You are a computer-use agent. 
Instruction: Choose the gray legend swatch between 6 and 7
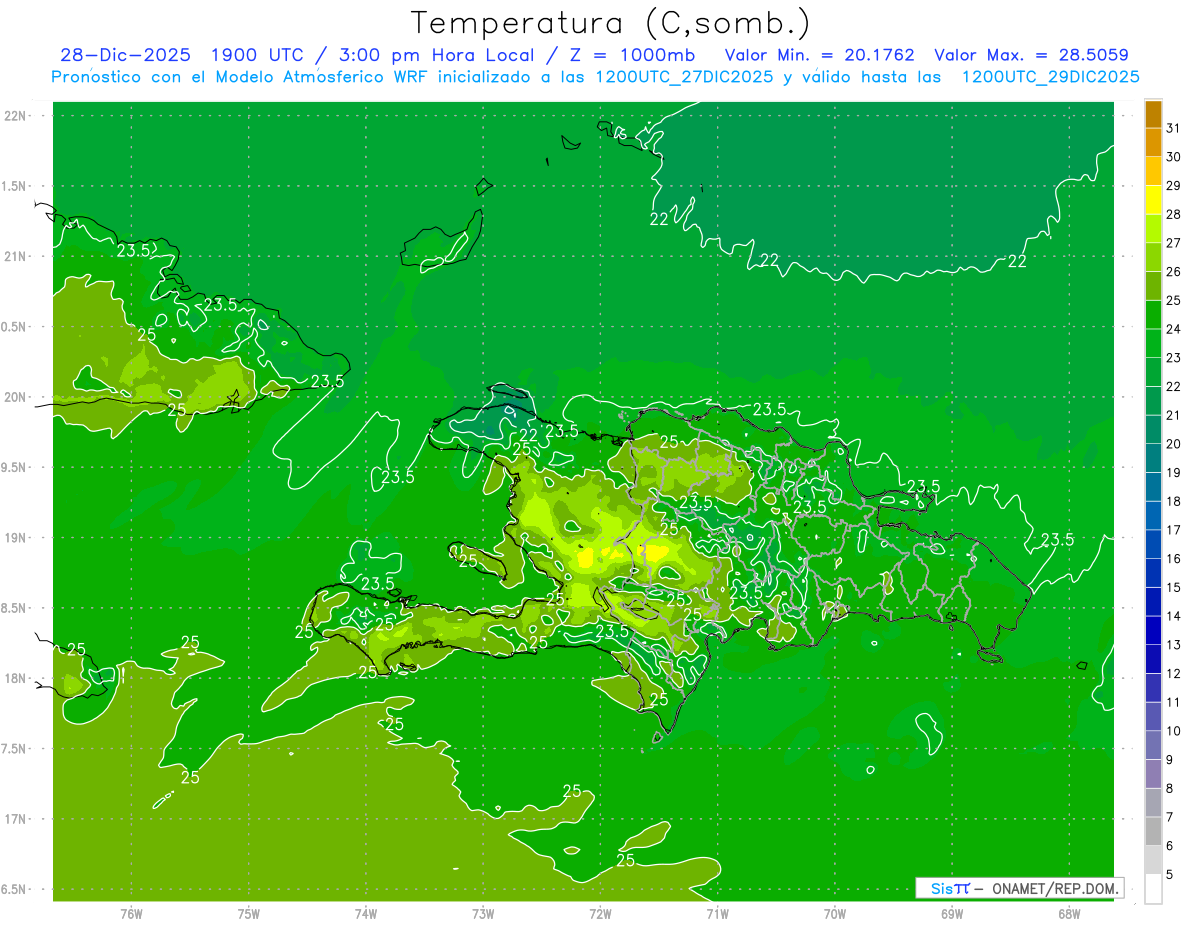(x=1153, y=831)
